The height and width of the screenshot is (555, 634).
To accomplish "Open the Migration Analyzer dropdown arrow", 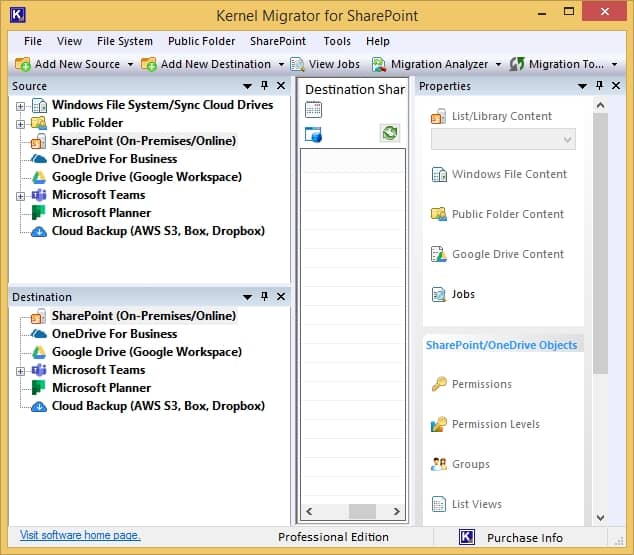I will [499, 64].
